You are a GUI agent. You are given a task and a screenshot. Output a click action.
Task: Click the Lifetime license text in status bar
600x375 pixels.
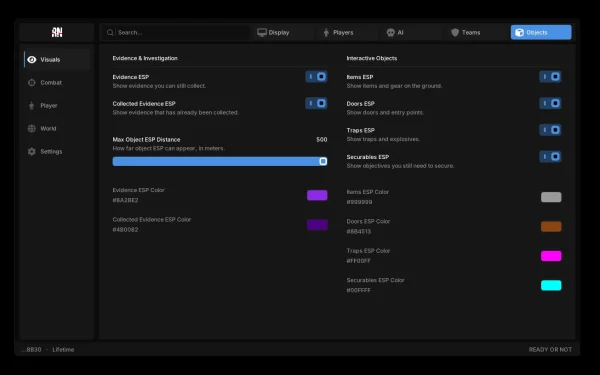pyautogui.click(x=63, y=350)
